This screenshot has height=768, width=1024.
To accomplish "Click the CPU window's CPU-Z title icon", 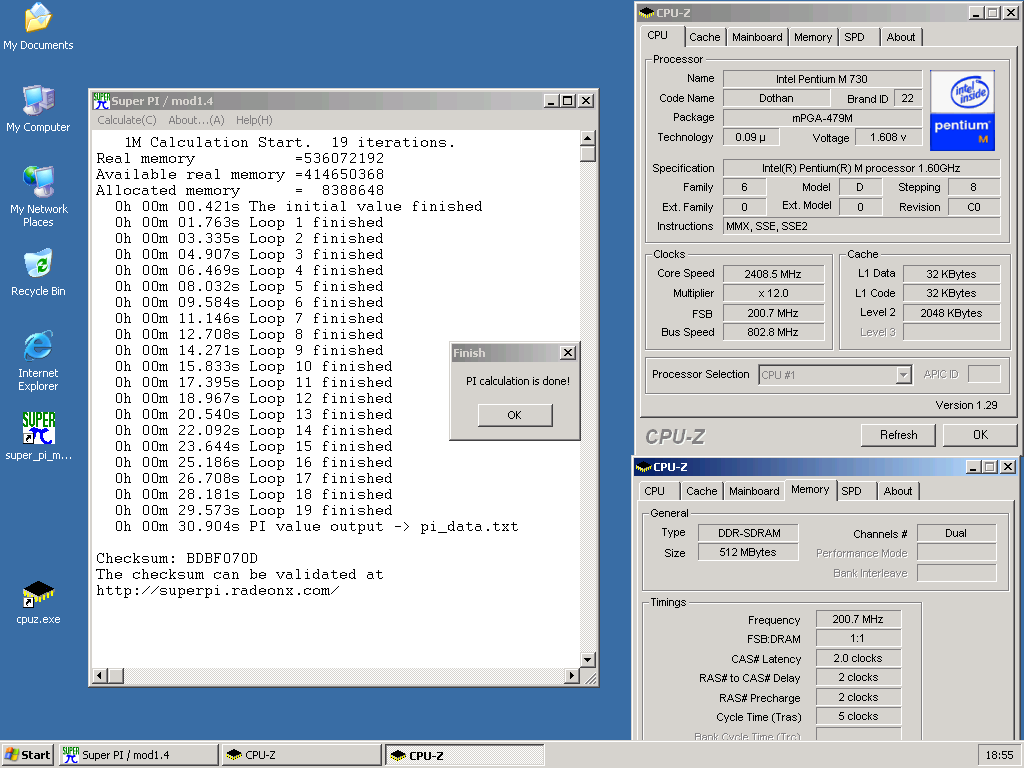I will (x=647, y=12).
